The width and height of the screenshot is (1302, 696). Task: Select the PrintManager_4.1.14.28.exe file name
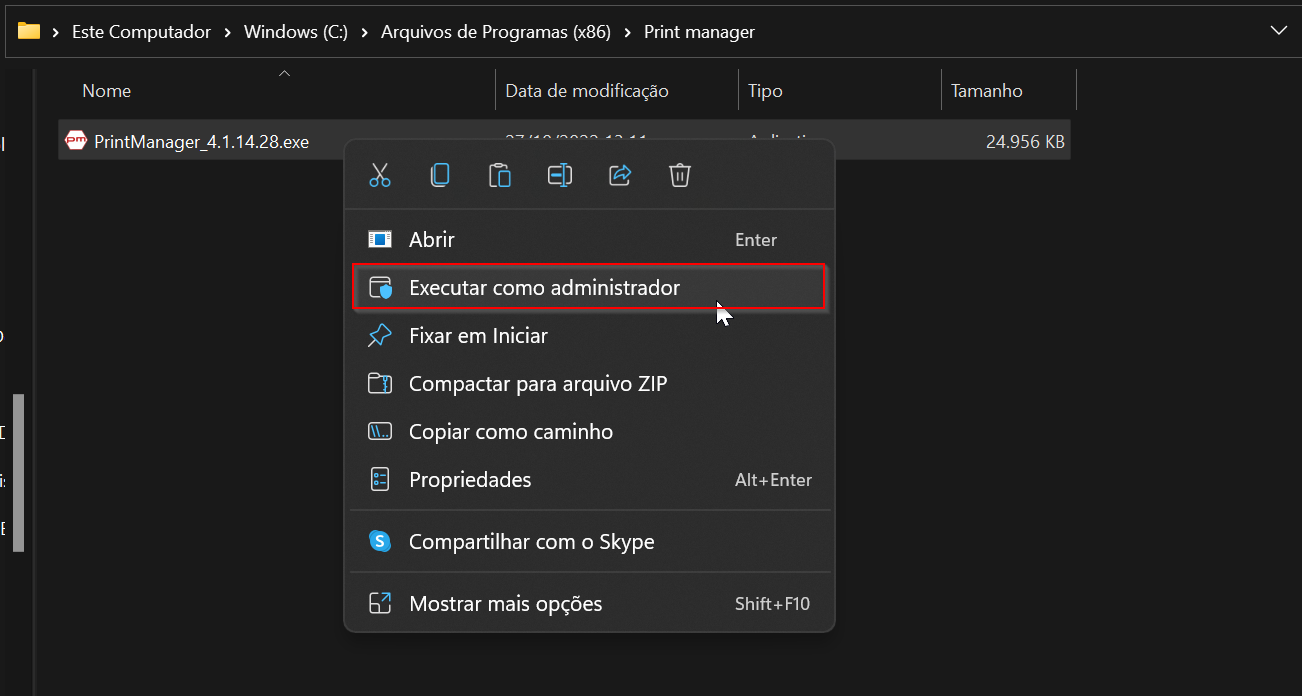[x=201, y=142]
